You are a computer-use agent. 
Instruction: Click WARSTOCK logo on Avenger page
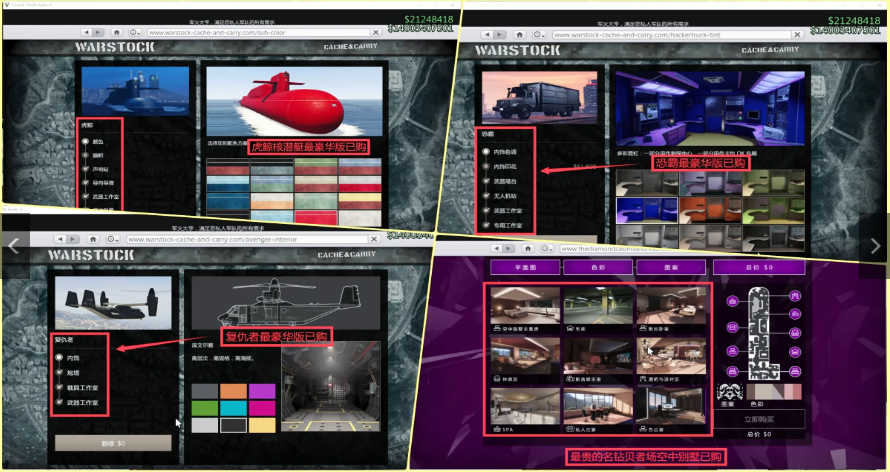91,255
